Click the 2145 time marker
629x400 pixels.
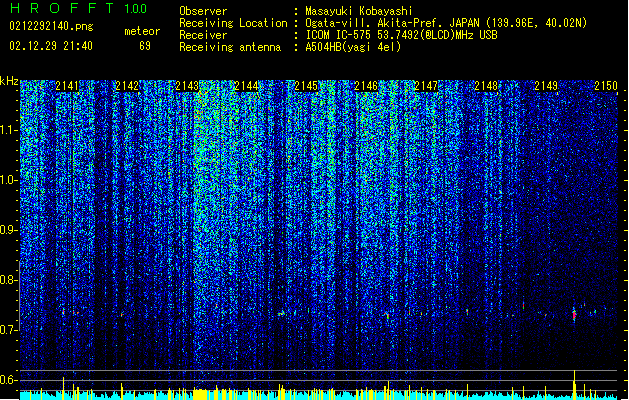[306, 86]
